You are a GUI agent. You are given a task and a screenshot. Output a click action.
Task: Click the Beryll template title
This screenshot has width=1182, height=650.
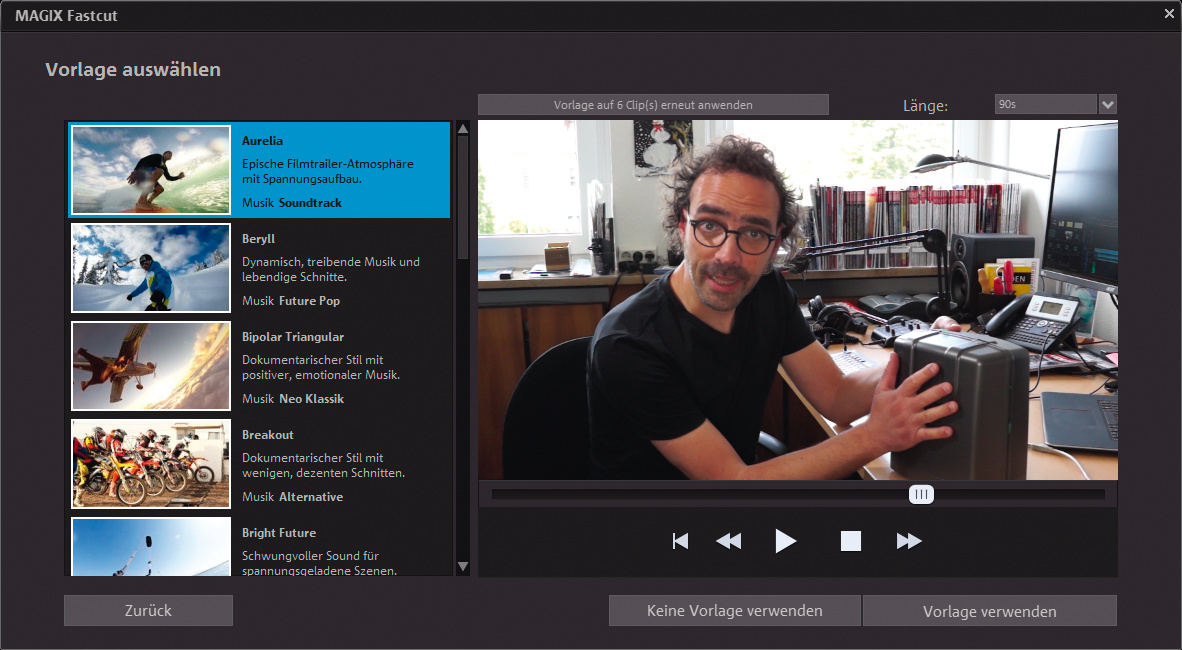coord(259,239)
